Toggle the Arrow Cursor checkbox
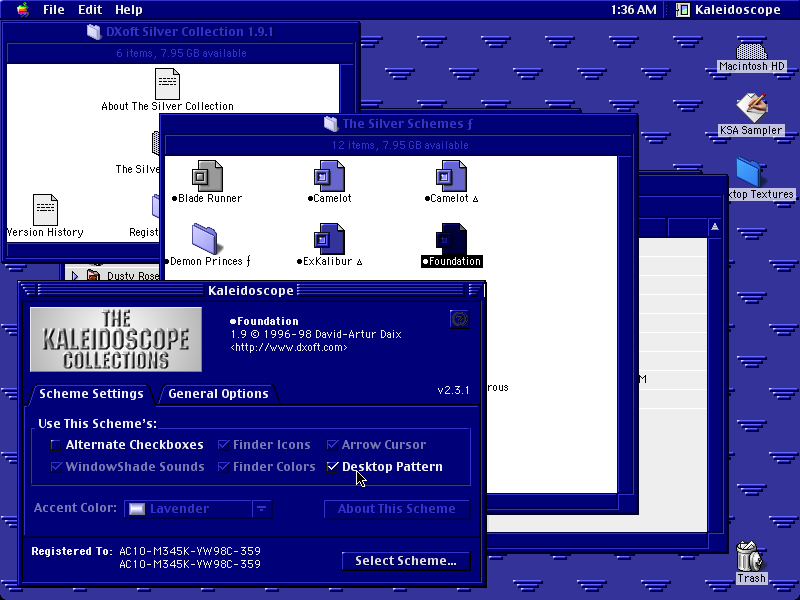Image resolution: width=800 pixels, height=600 pixels. click(333, 445)
